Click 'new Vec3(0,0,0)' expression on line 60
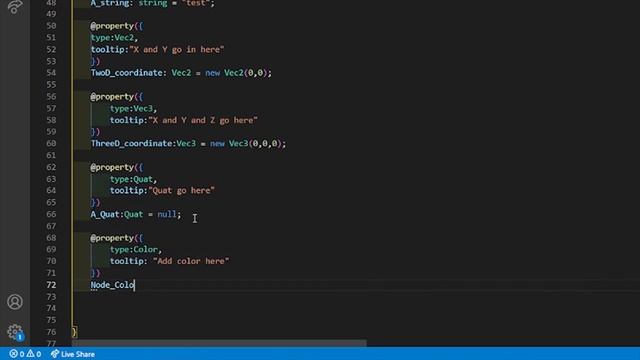Screen dimensions: 640x360 click(x=246, y=143)
